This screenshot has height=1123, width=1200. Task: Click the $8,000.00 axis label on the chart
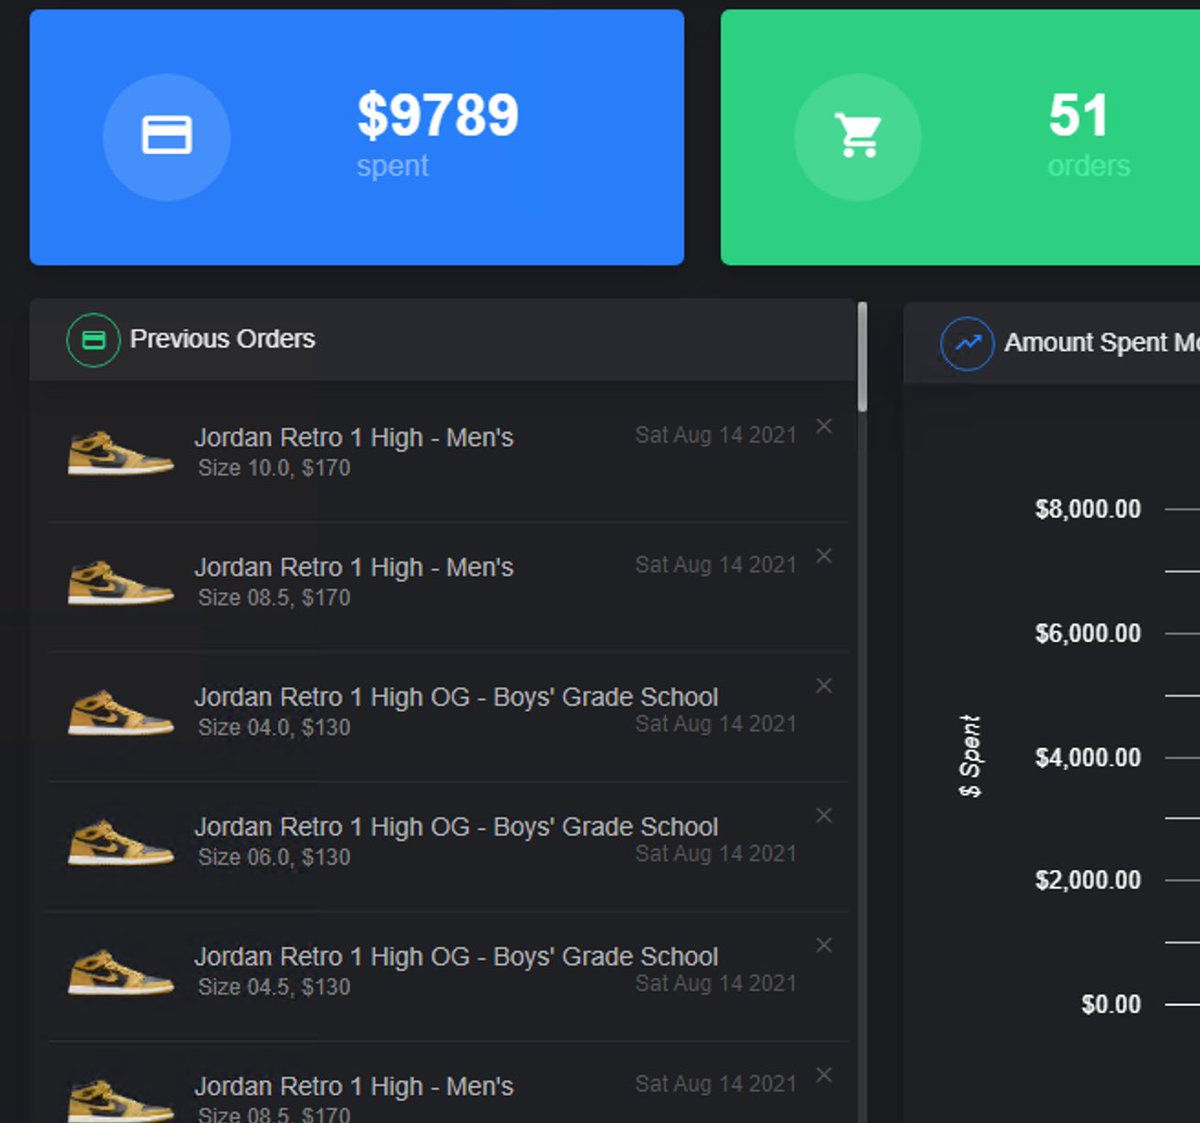[1088, 510]
